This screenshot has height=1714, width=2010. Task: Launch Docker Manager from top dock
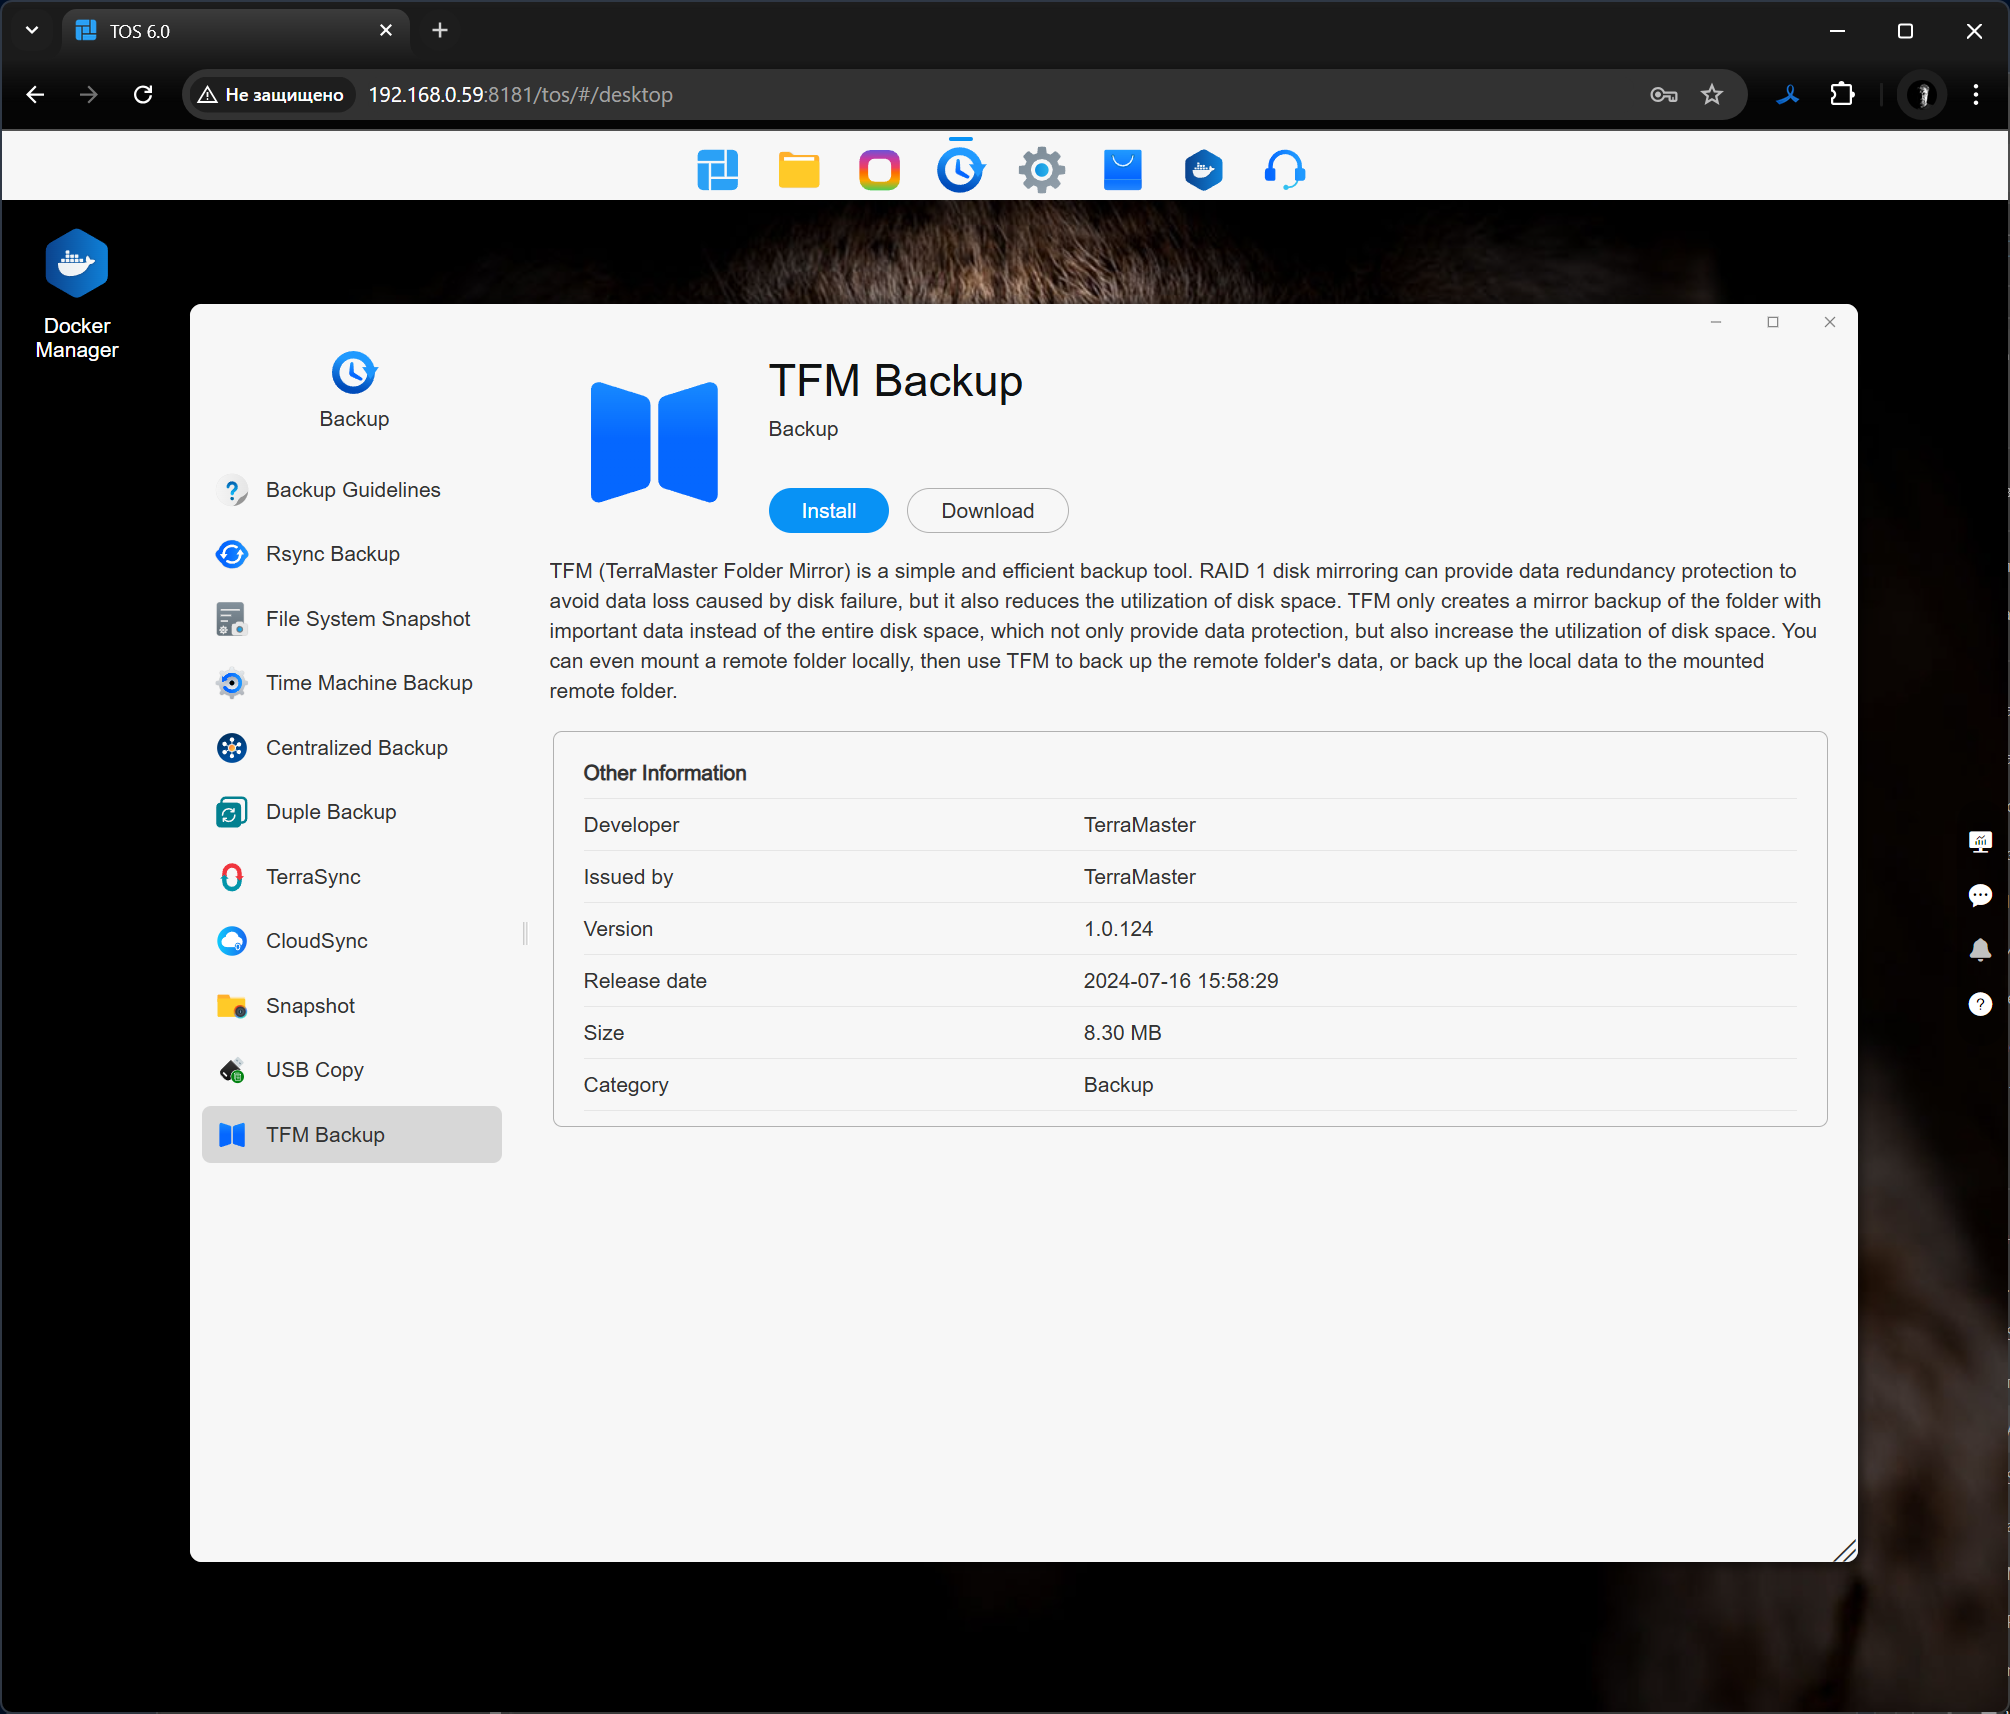tap(1203, 170)
